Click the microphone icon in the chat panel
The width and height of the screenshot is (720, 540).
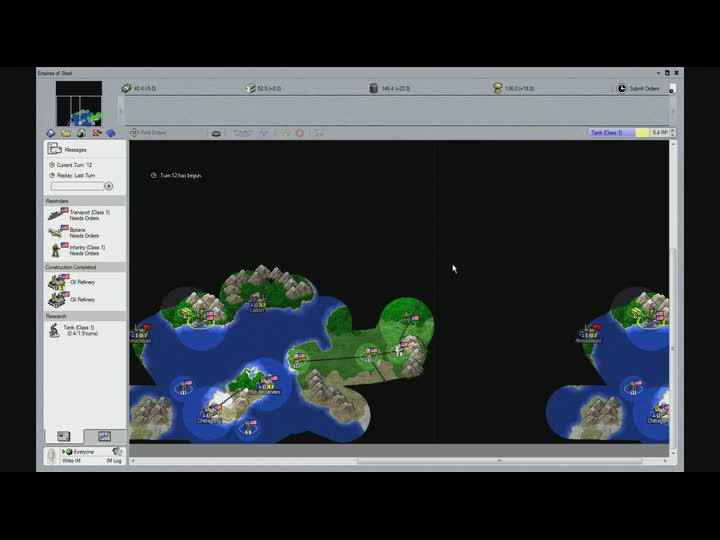point(52,456)
